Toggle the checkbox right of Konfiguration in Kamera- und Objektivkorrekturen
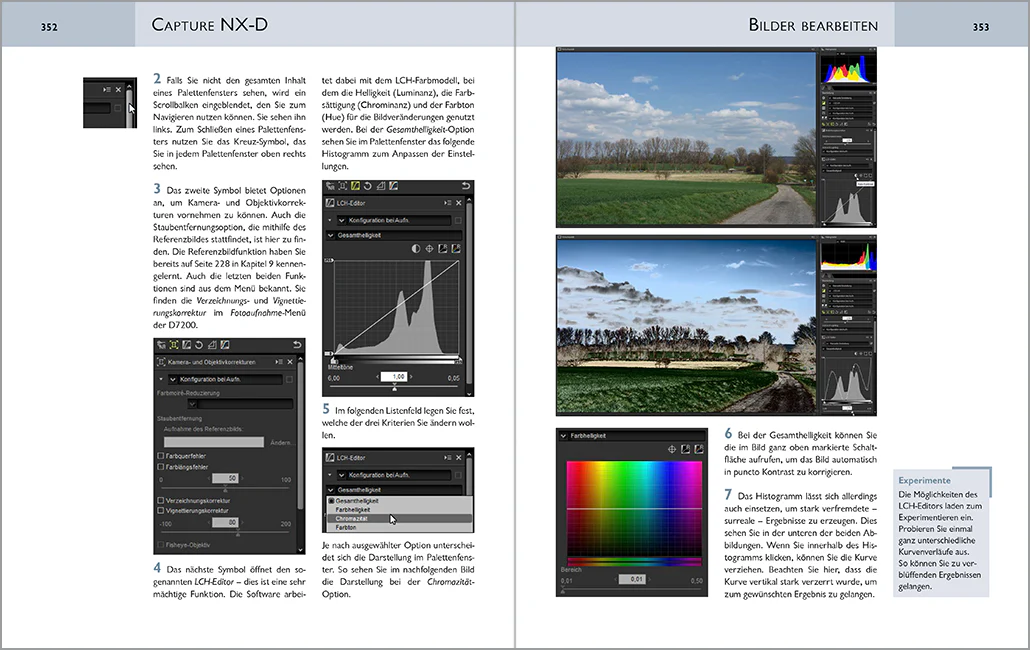 click(x=289, y=379)
